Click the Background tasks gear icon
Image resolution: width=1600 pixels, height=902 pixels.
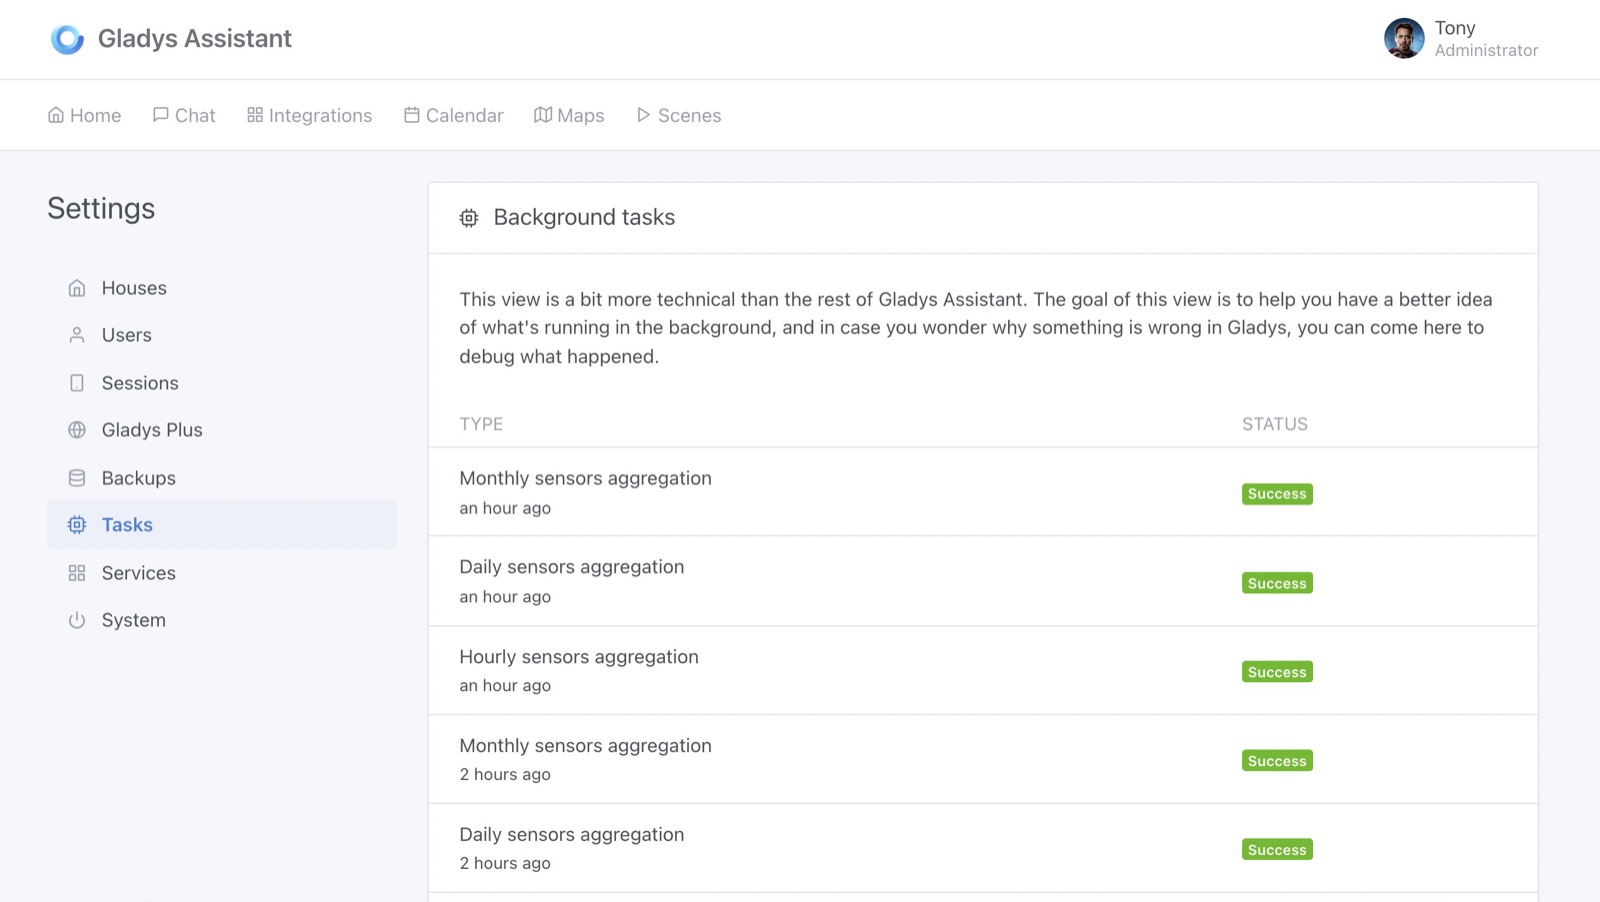469,217
